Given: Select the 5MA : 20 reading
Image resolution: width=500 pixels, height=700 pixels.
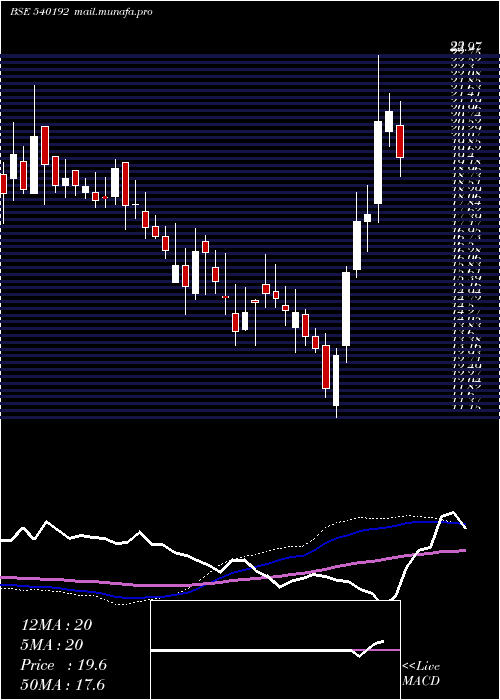Looking at the screenshot, I should point(52,645).
